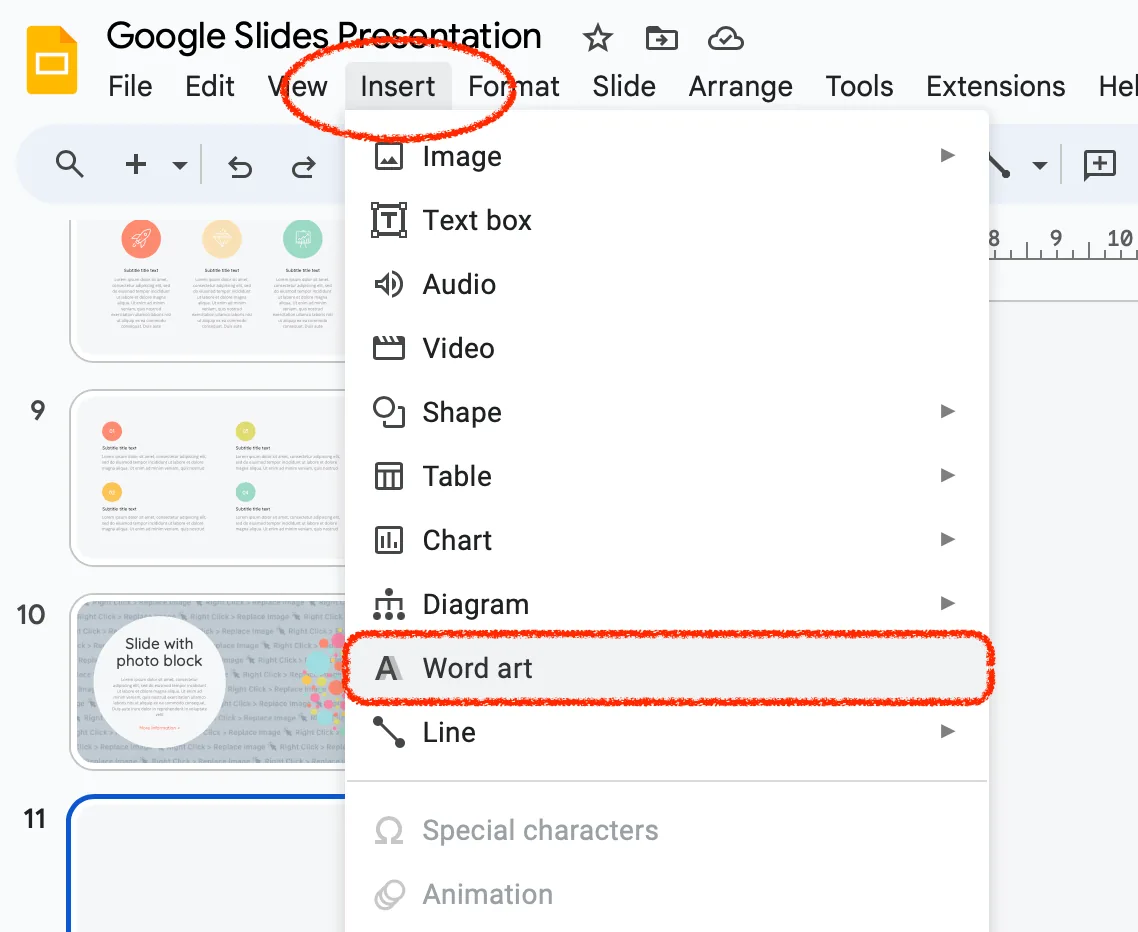
Task: Open the Tools menu
Action: click(x=859, y=86)
